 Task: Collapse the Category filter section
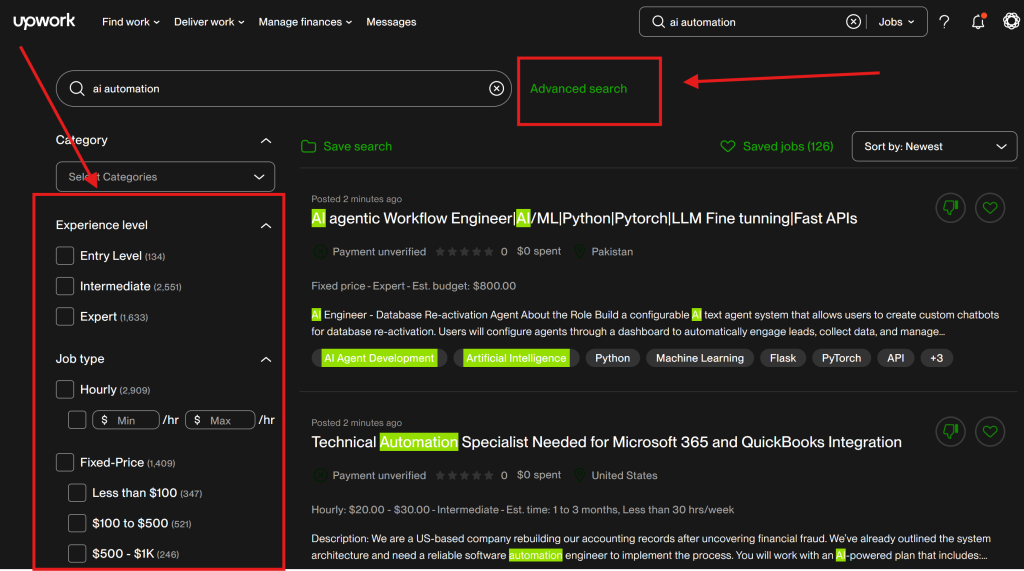(266, 140)
